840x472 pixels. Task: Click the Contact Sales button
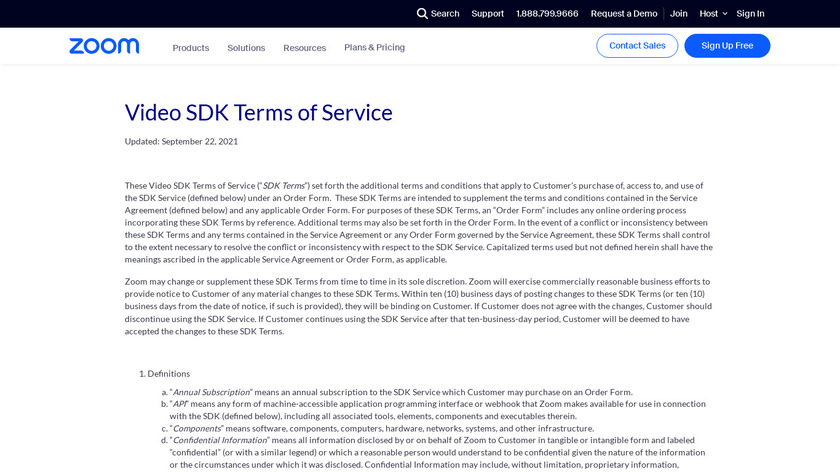tap(637, 46)
